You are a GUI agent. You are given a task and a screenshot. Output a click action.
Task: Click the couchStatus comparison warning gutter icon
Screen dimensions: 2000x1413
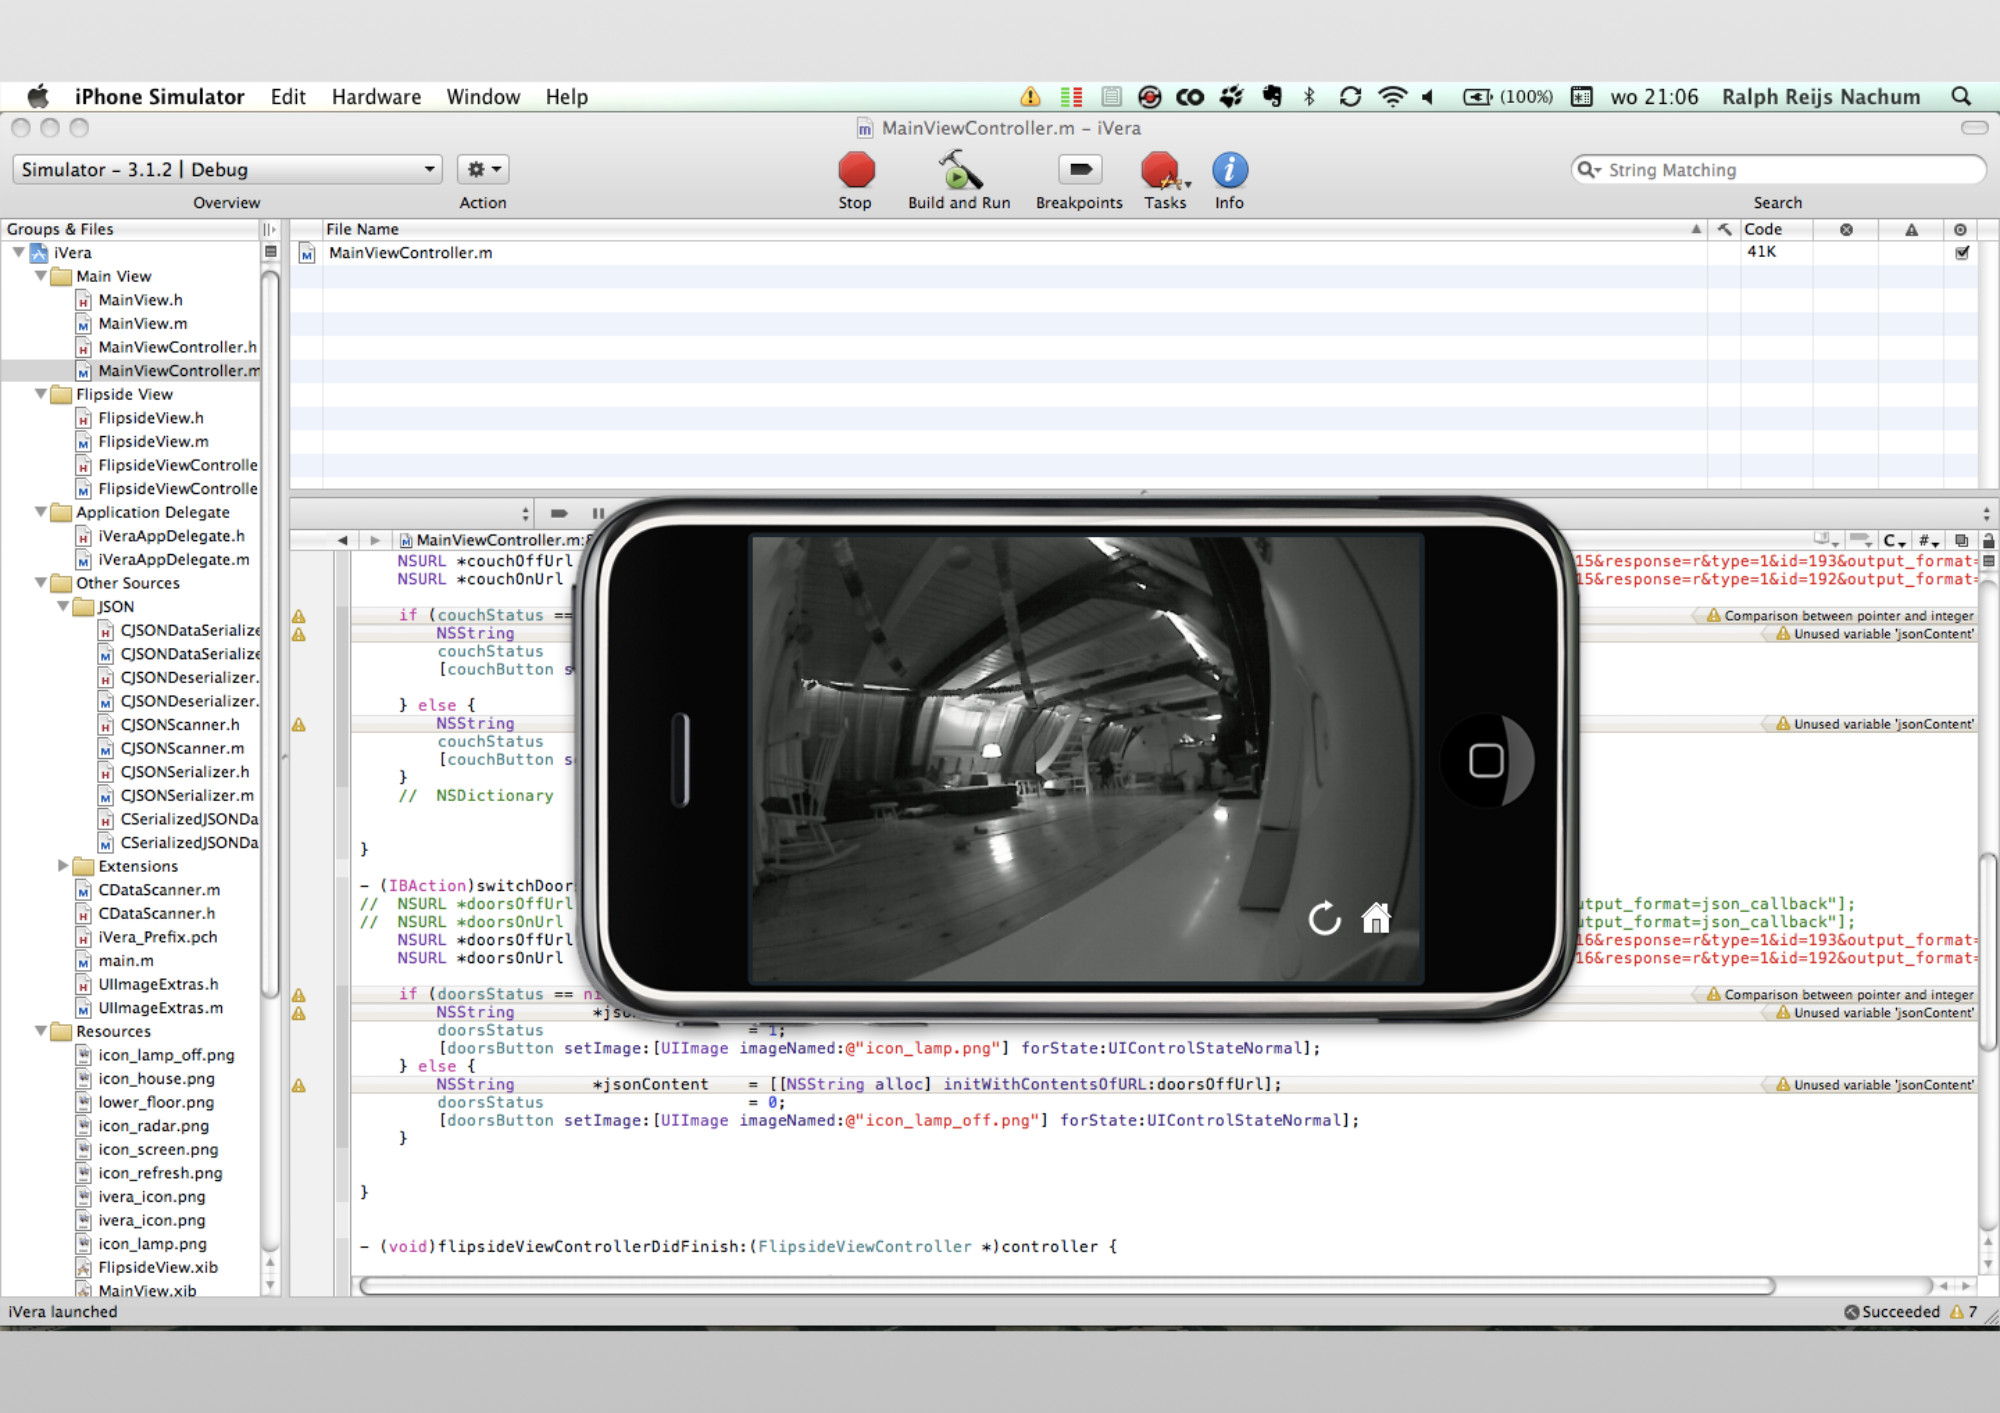click(298, 616)
